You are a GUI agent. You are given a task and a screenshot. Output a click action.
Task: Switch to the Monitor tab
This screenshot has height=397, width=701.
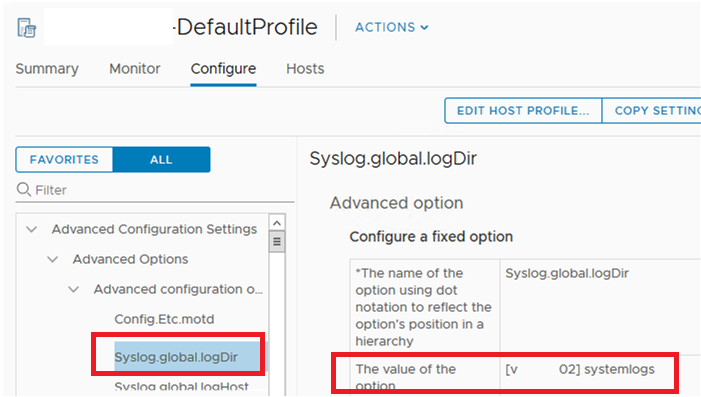coord(135,69)
